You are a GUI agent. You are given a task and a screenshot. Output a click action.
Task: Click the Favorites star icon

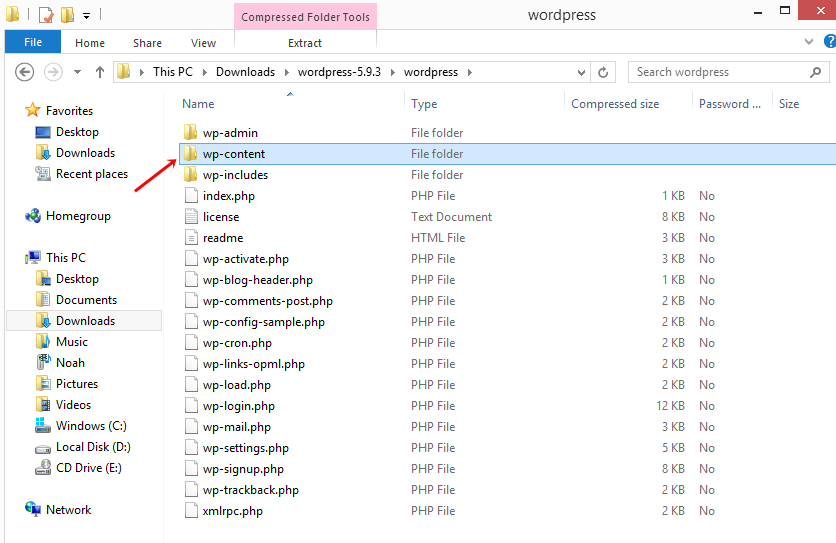click(x=33, y=110)
